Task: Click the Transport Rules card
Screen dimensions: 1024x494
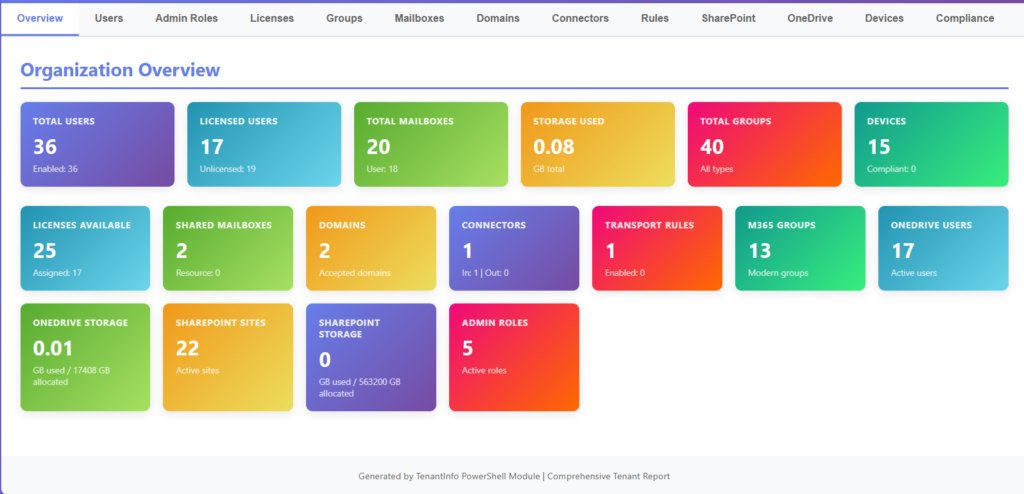Action: [x=657, y=248]
